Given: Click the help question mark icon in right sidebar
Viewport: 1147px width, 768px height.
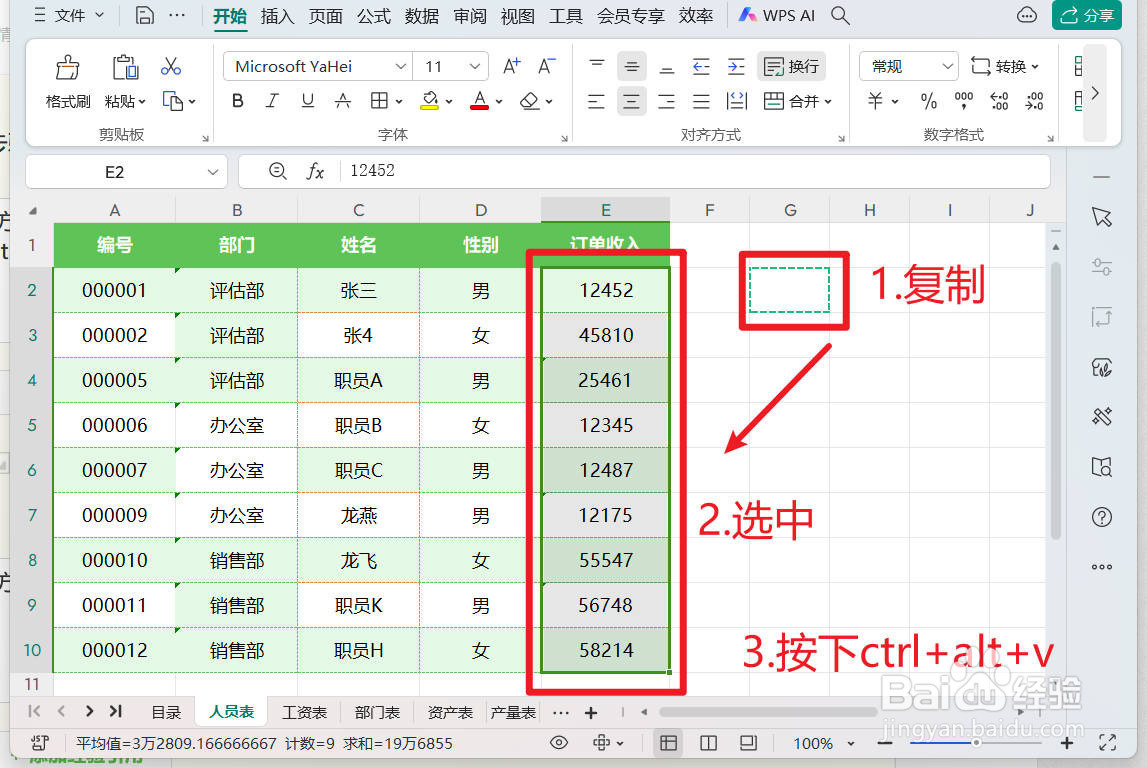Looking at the screenshot, I should pyautogui.click(x=1101, y=517).
